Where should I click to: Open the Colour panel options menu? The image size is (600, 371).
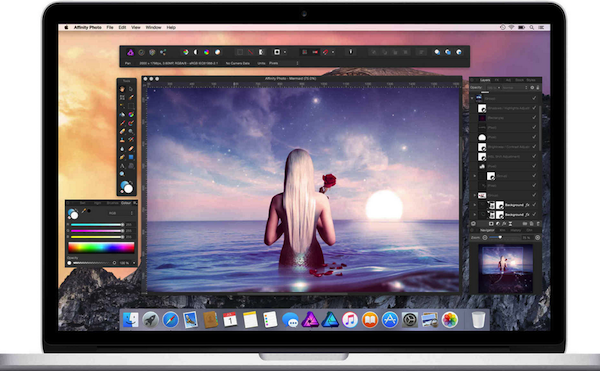(134, 203)
